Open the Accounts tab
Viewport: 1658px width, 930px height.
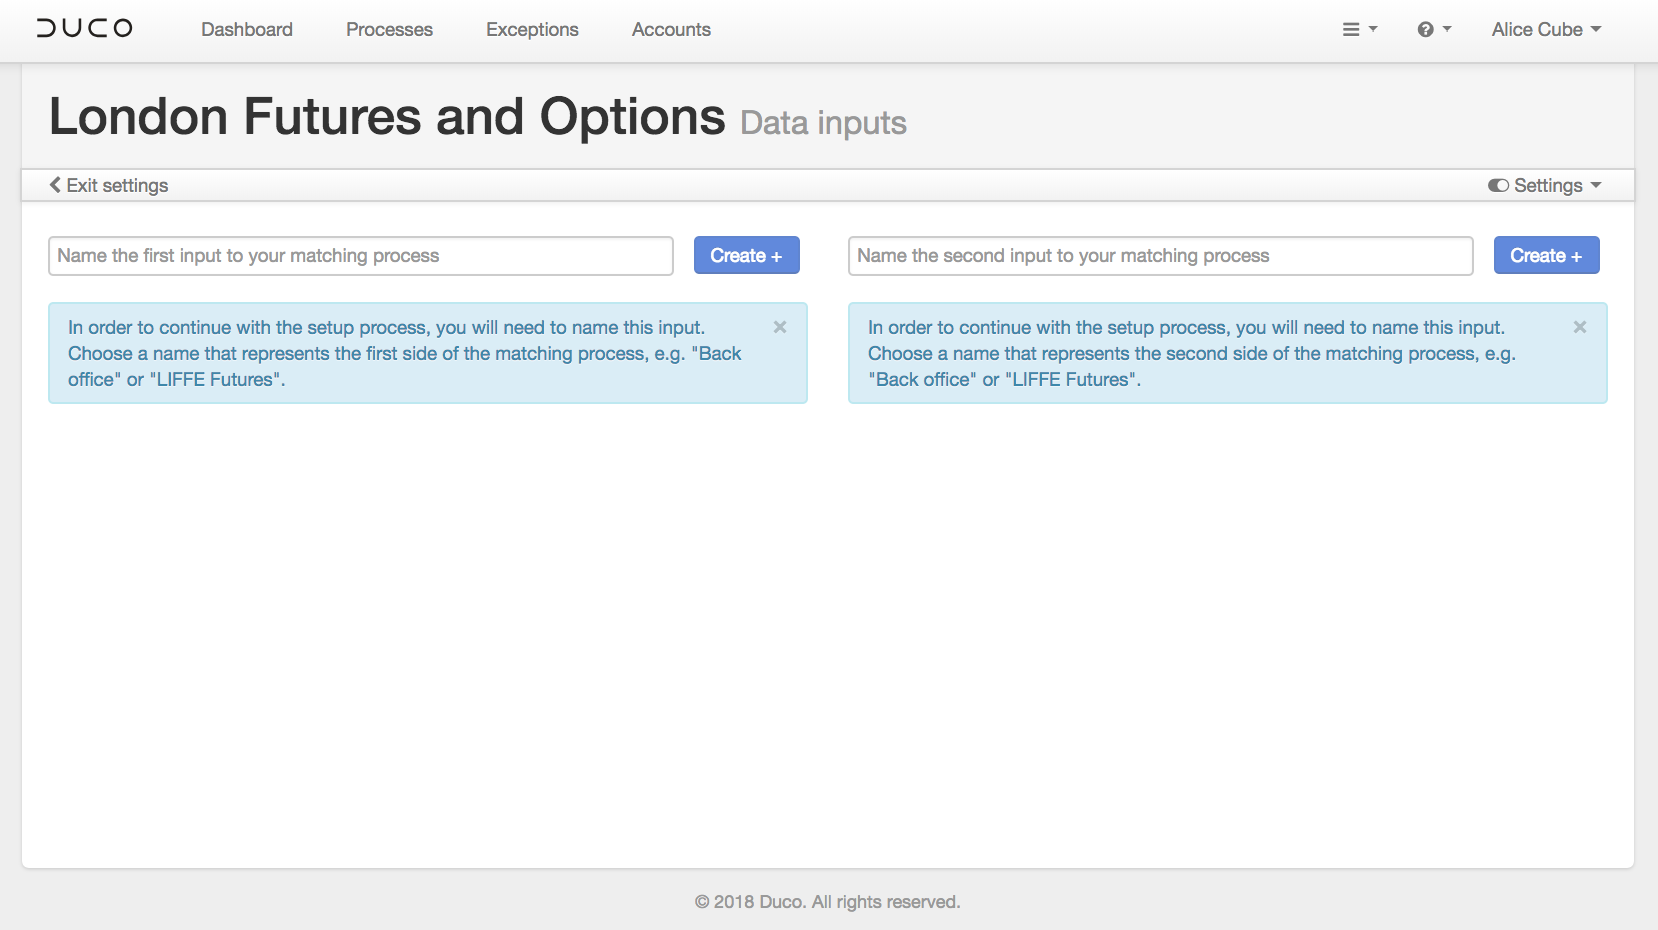click(x=670, y=29)
